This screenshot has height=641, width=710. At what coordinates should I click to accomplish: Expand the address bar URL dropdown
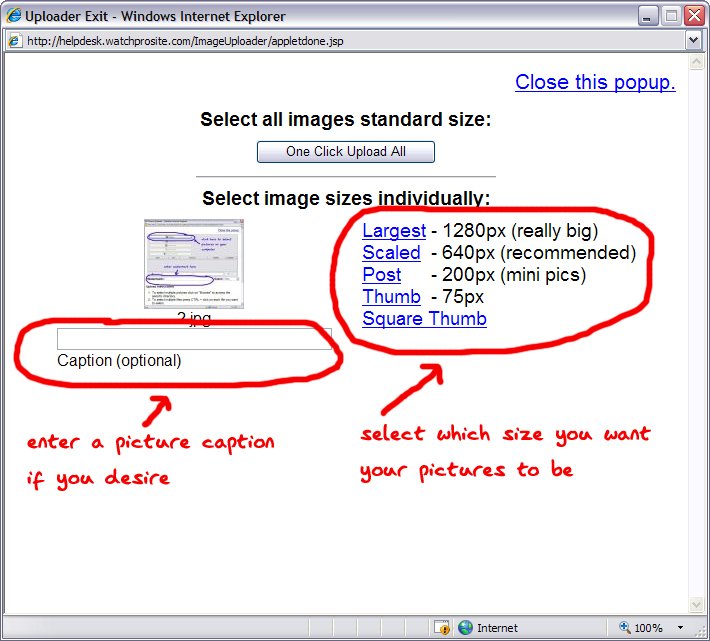pos(693,41)
